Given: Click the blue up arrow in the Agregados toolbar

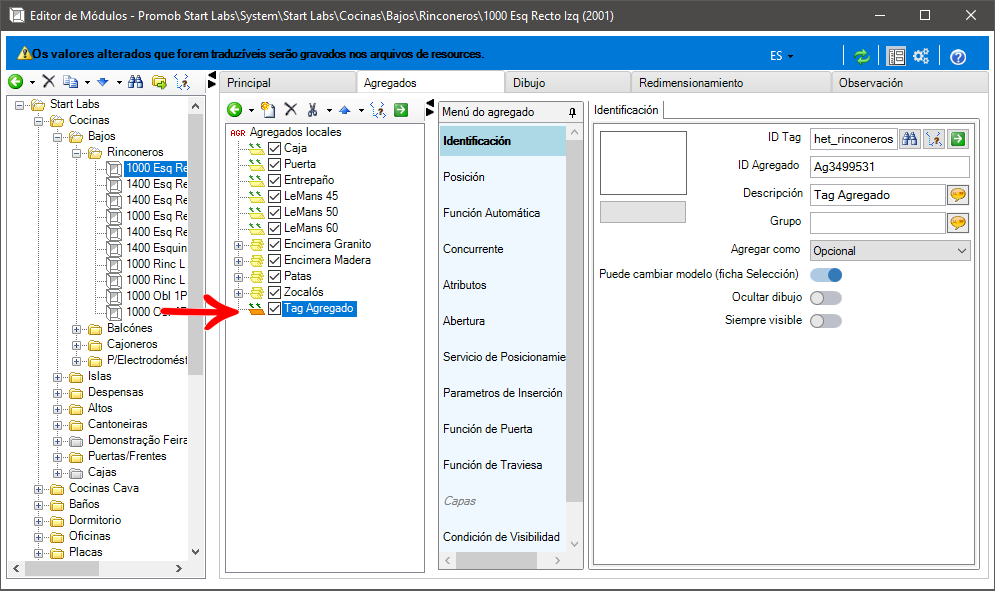Looking at the screenshot, I should [344, 110].
